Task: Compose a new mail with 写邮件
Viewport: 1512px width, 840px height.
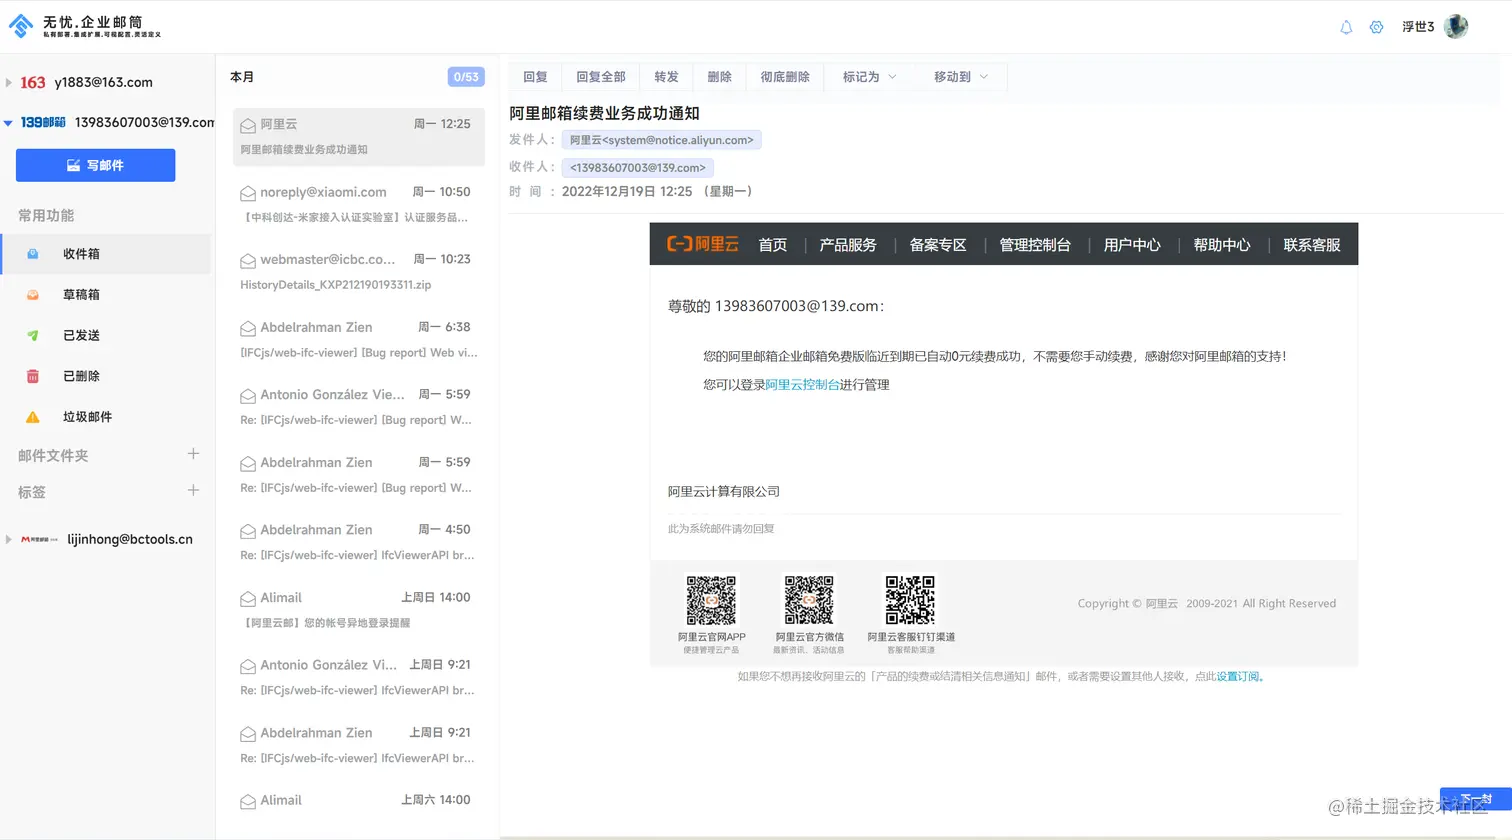Action: coord(95,165)
